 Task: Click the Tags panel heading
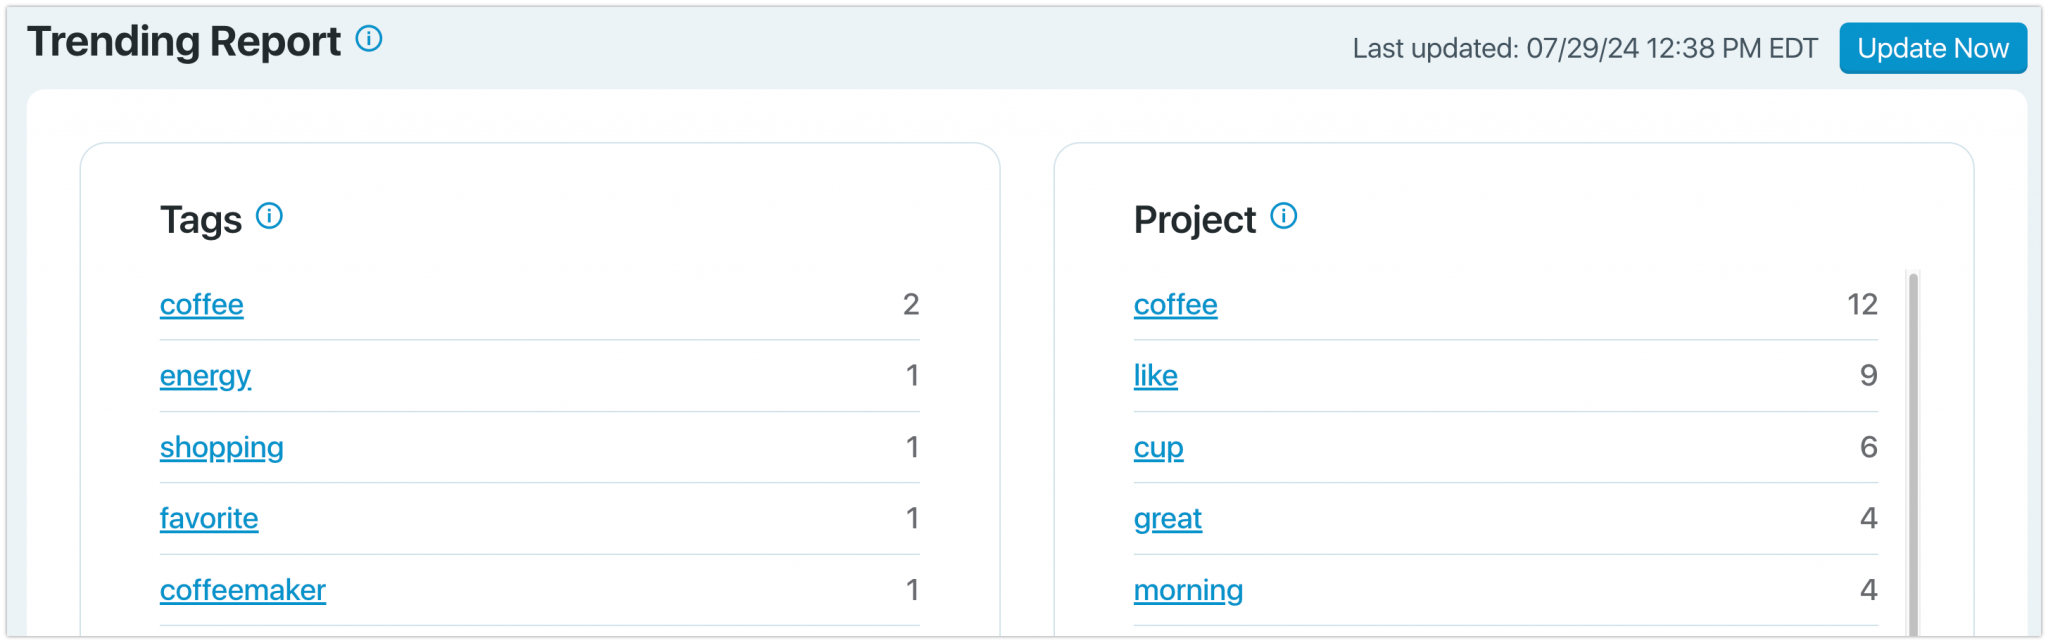click(202, 218)
